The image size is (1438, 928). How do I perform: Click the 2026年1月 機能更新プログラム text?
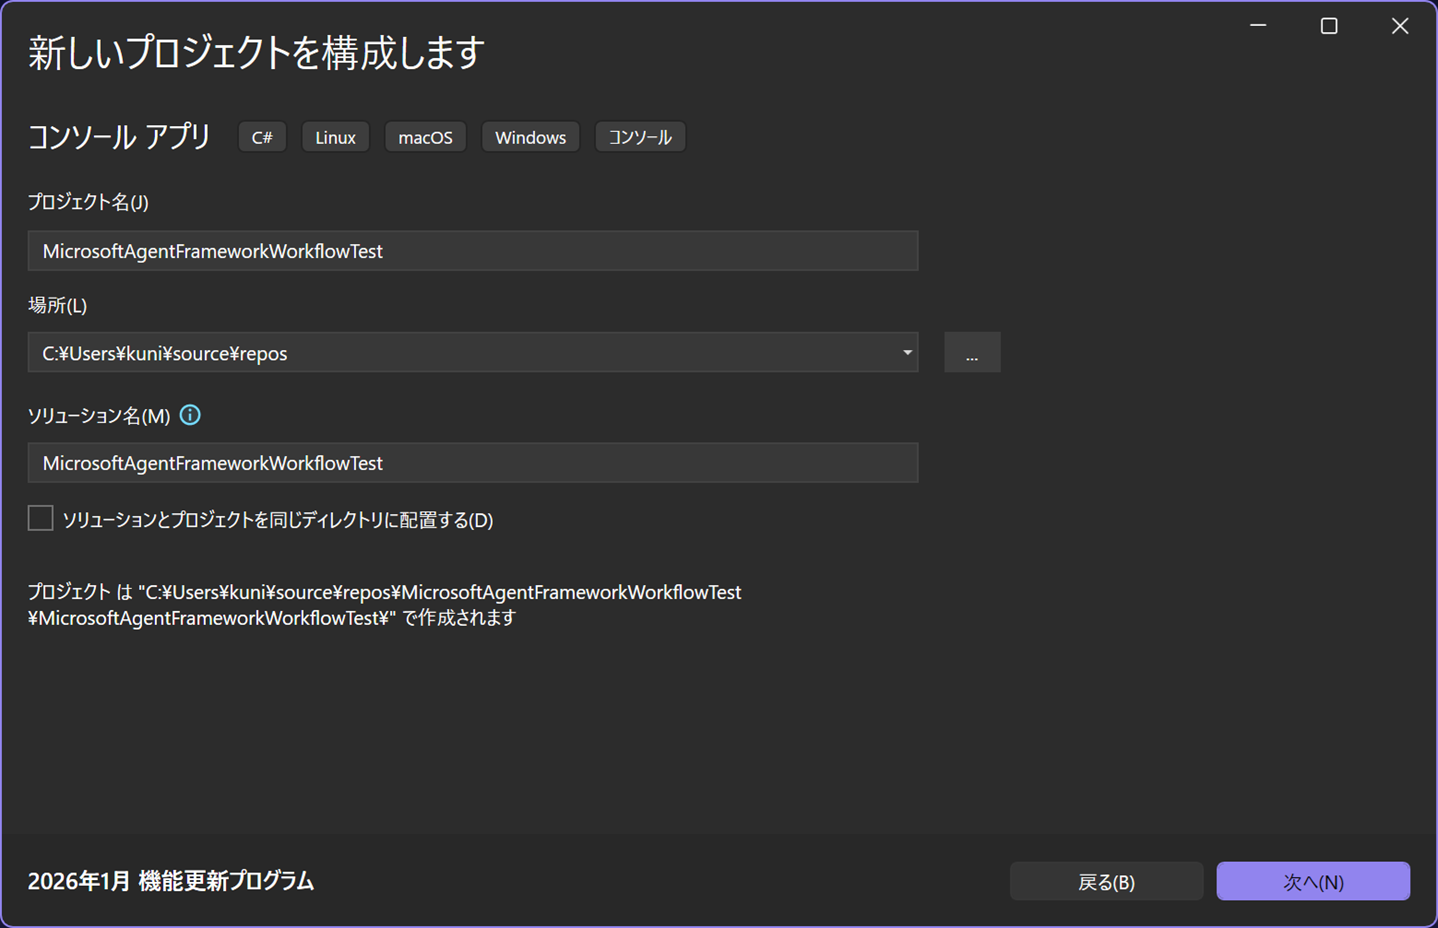[x=171, y=881]
